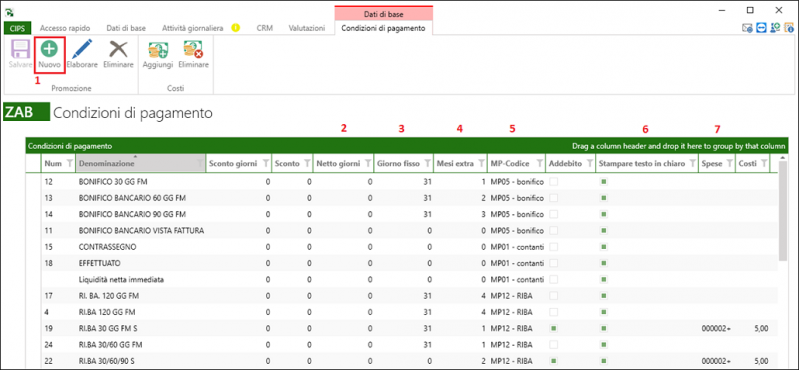Open the MP-Codice column filter
The image size is (799, 370).
pos(540,164)
